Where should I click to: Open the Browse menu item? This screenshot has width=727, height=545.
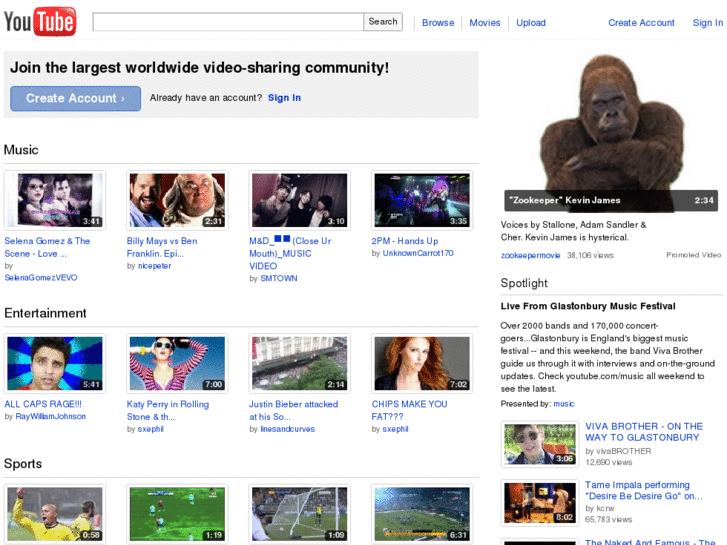point(437,23)
